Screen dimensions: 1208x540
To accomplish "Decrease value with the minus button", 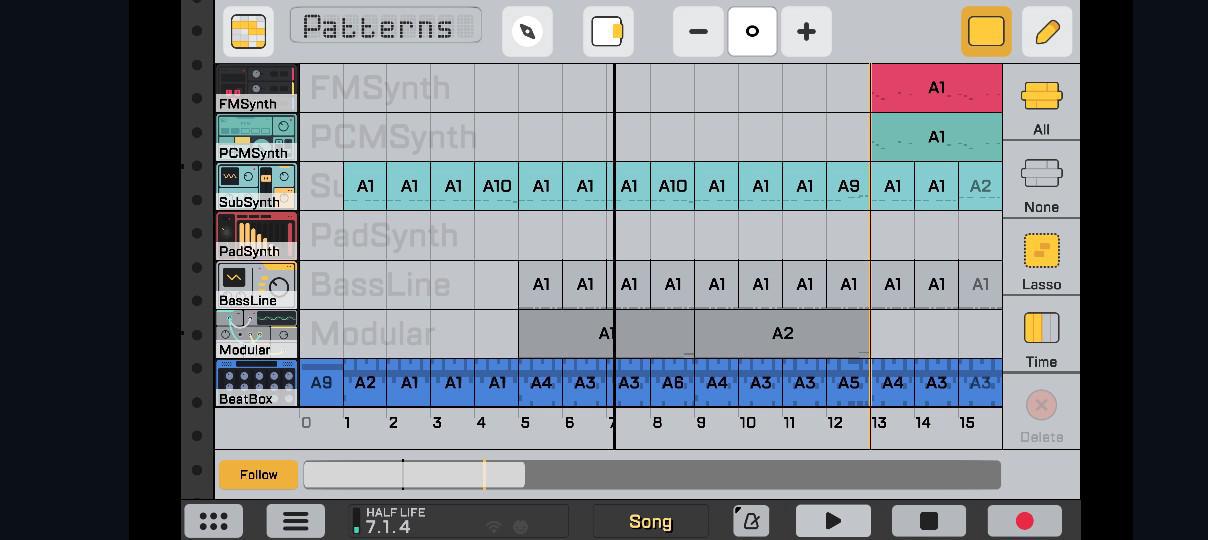I will (x=698, y=31).
